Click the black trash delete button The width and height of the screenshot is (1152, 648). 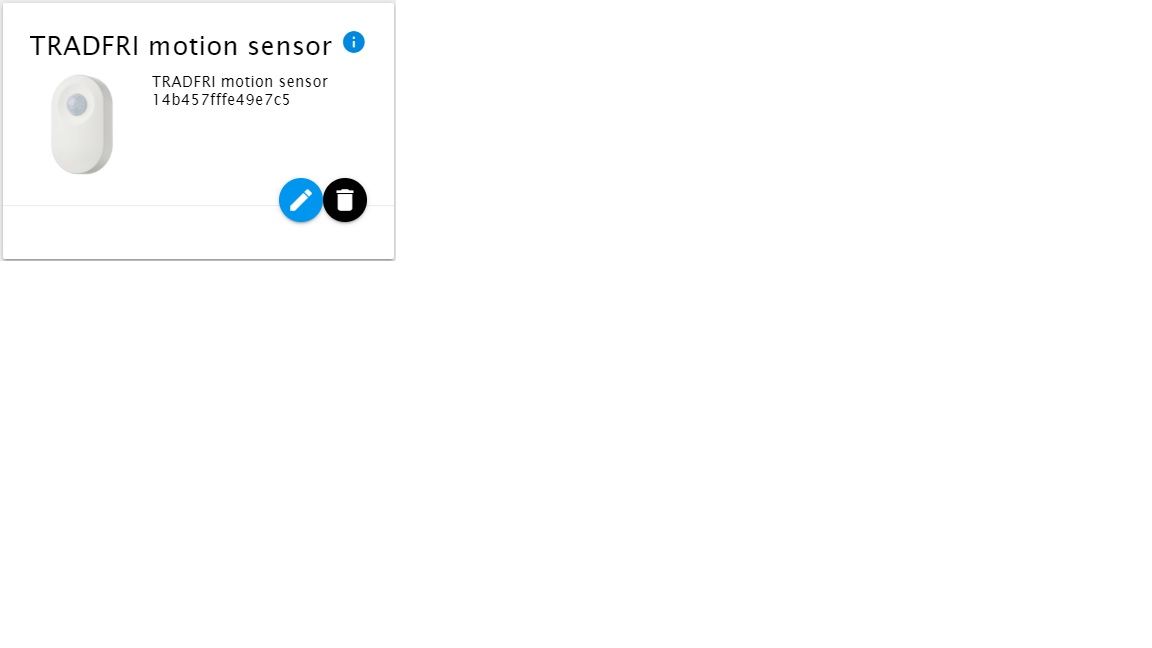click(345, 200)
